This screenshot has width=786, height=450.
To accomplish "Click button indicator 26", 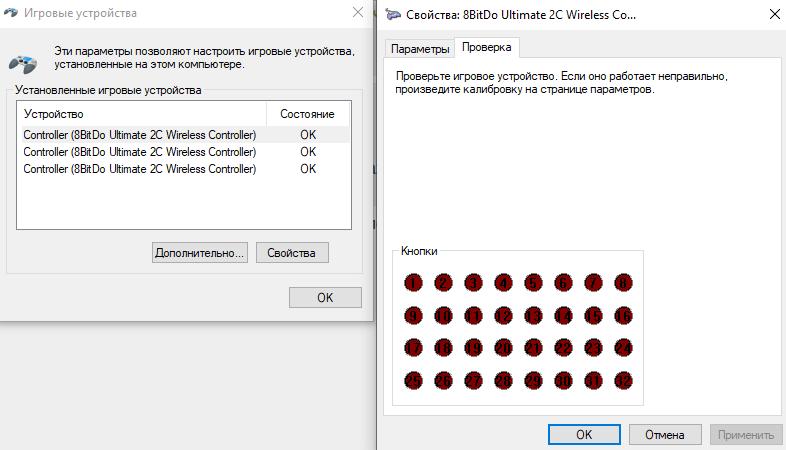I will (x=443, y=381).
